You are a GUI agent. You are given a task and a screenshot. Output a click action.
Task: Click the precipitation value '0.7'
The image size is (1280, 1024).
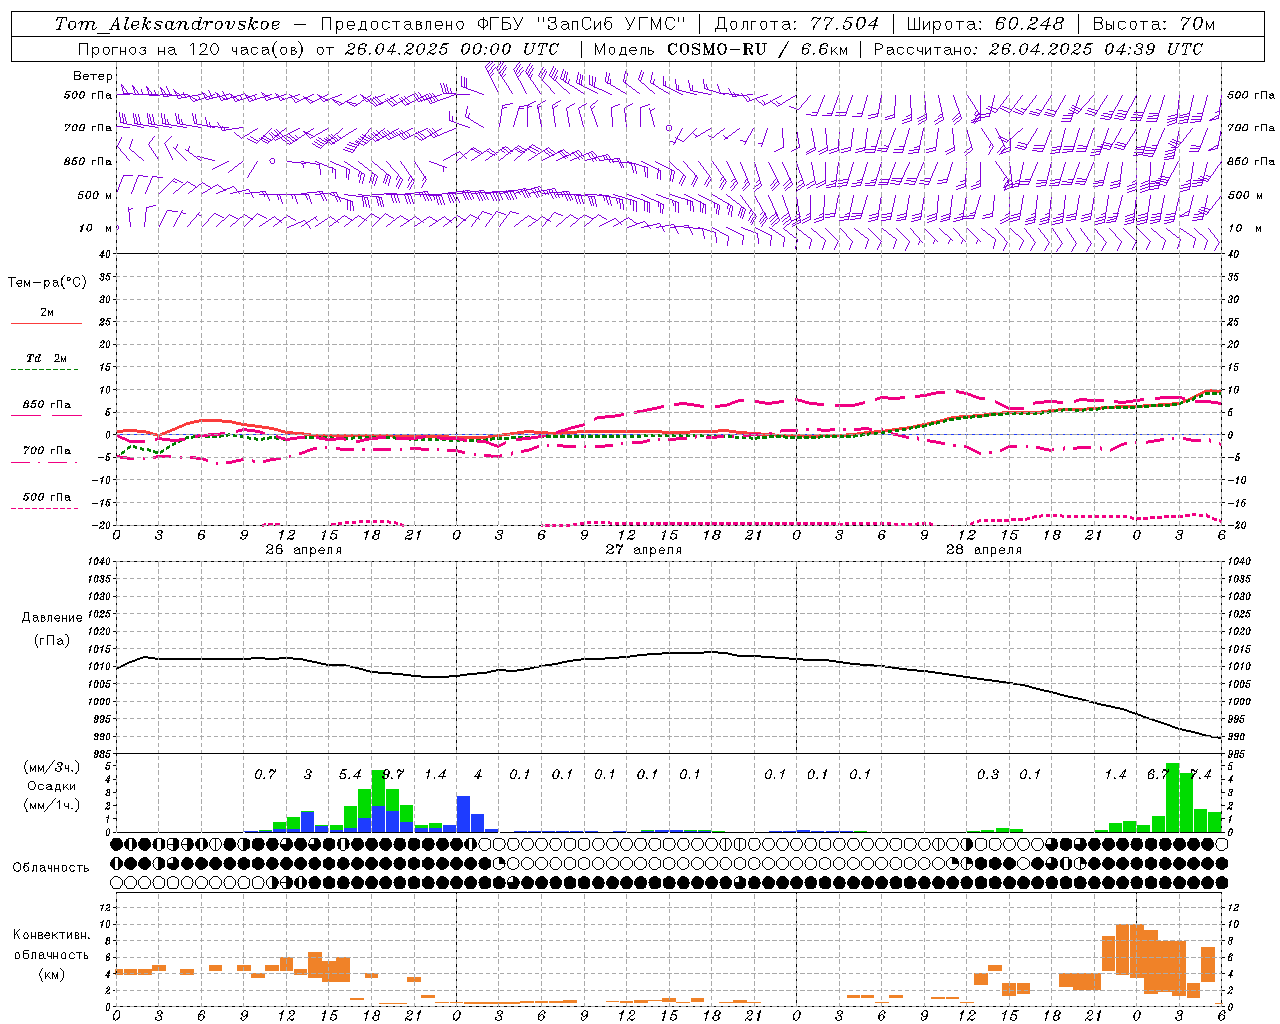point(265,774)
